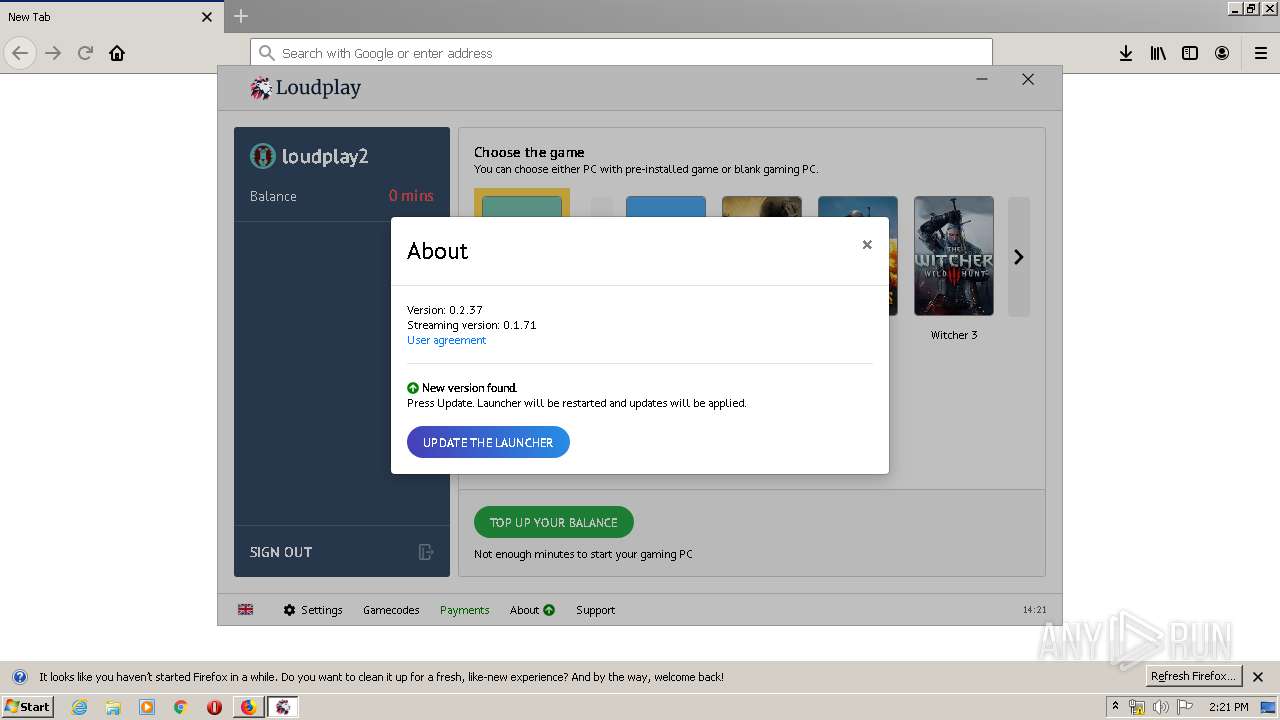Click the gear icon next to Settings
Screen dimensions: 1280x720
pos(289,610)
